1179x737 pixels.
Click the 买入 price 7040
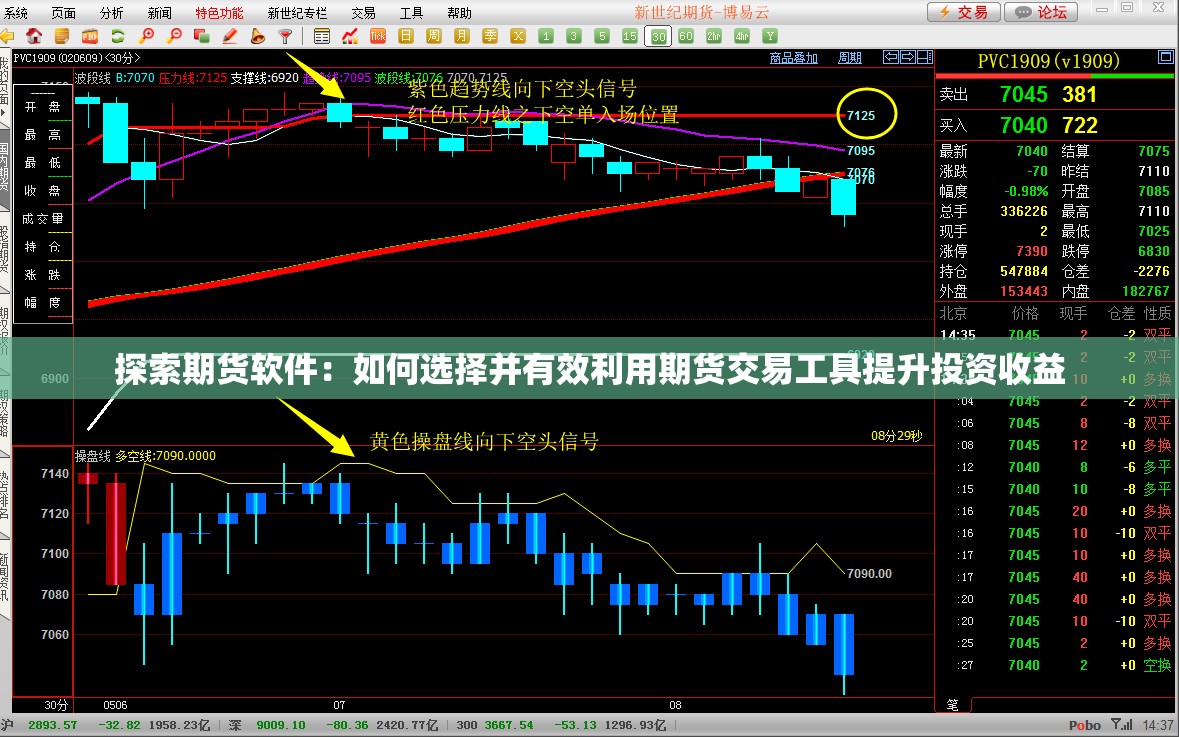[x=1023, y=126]
